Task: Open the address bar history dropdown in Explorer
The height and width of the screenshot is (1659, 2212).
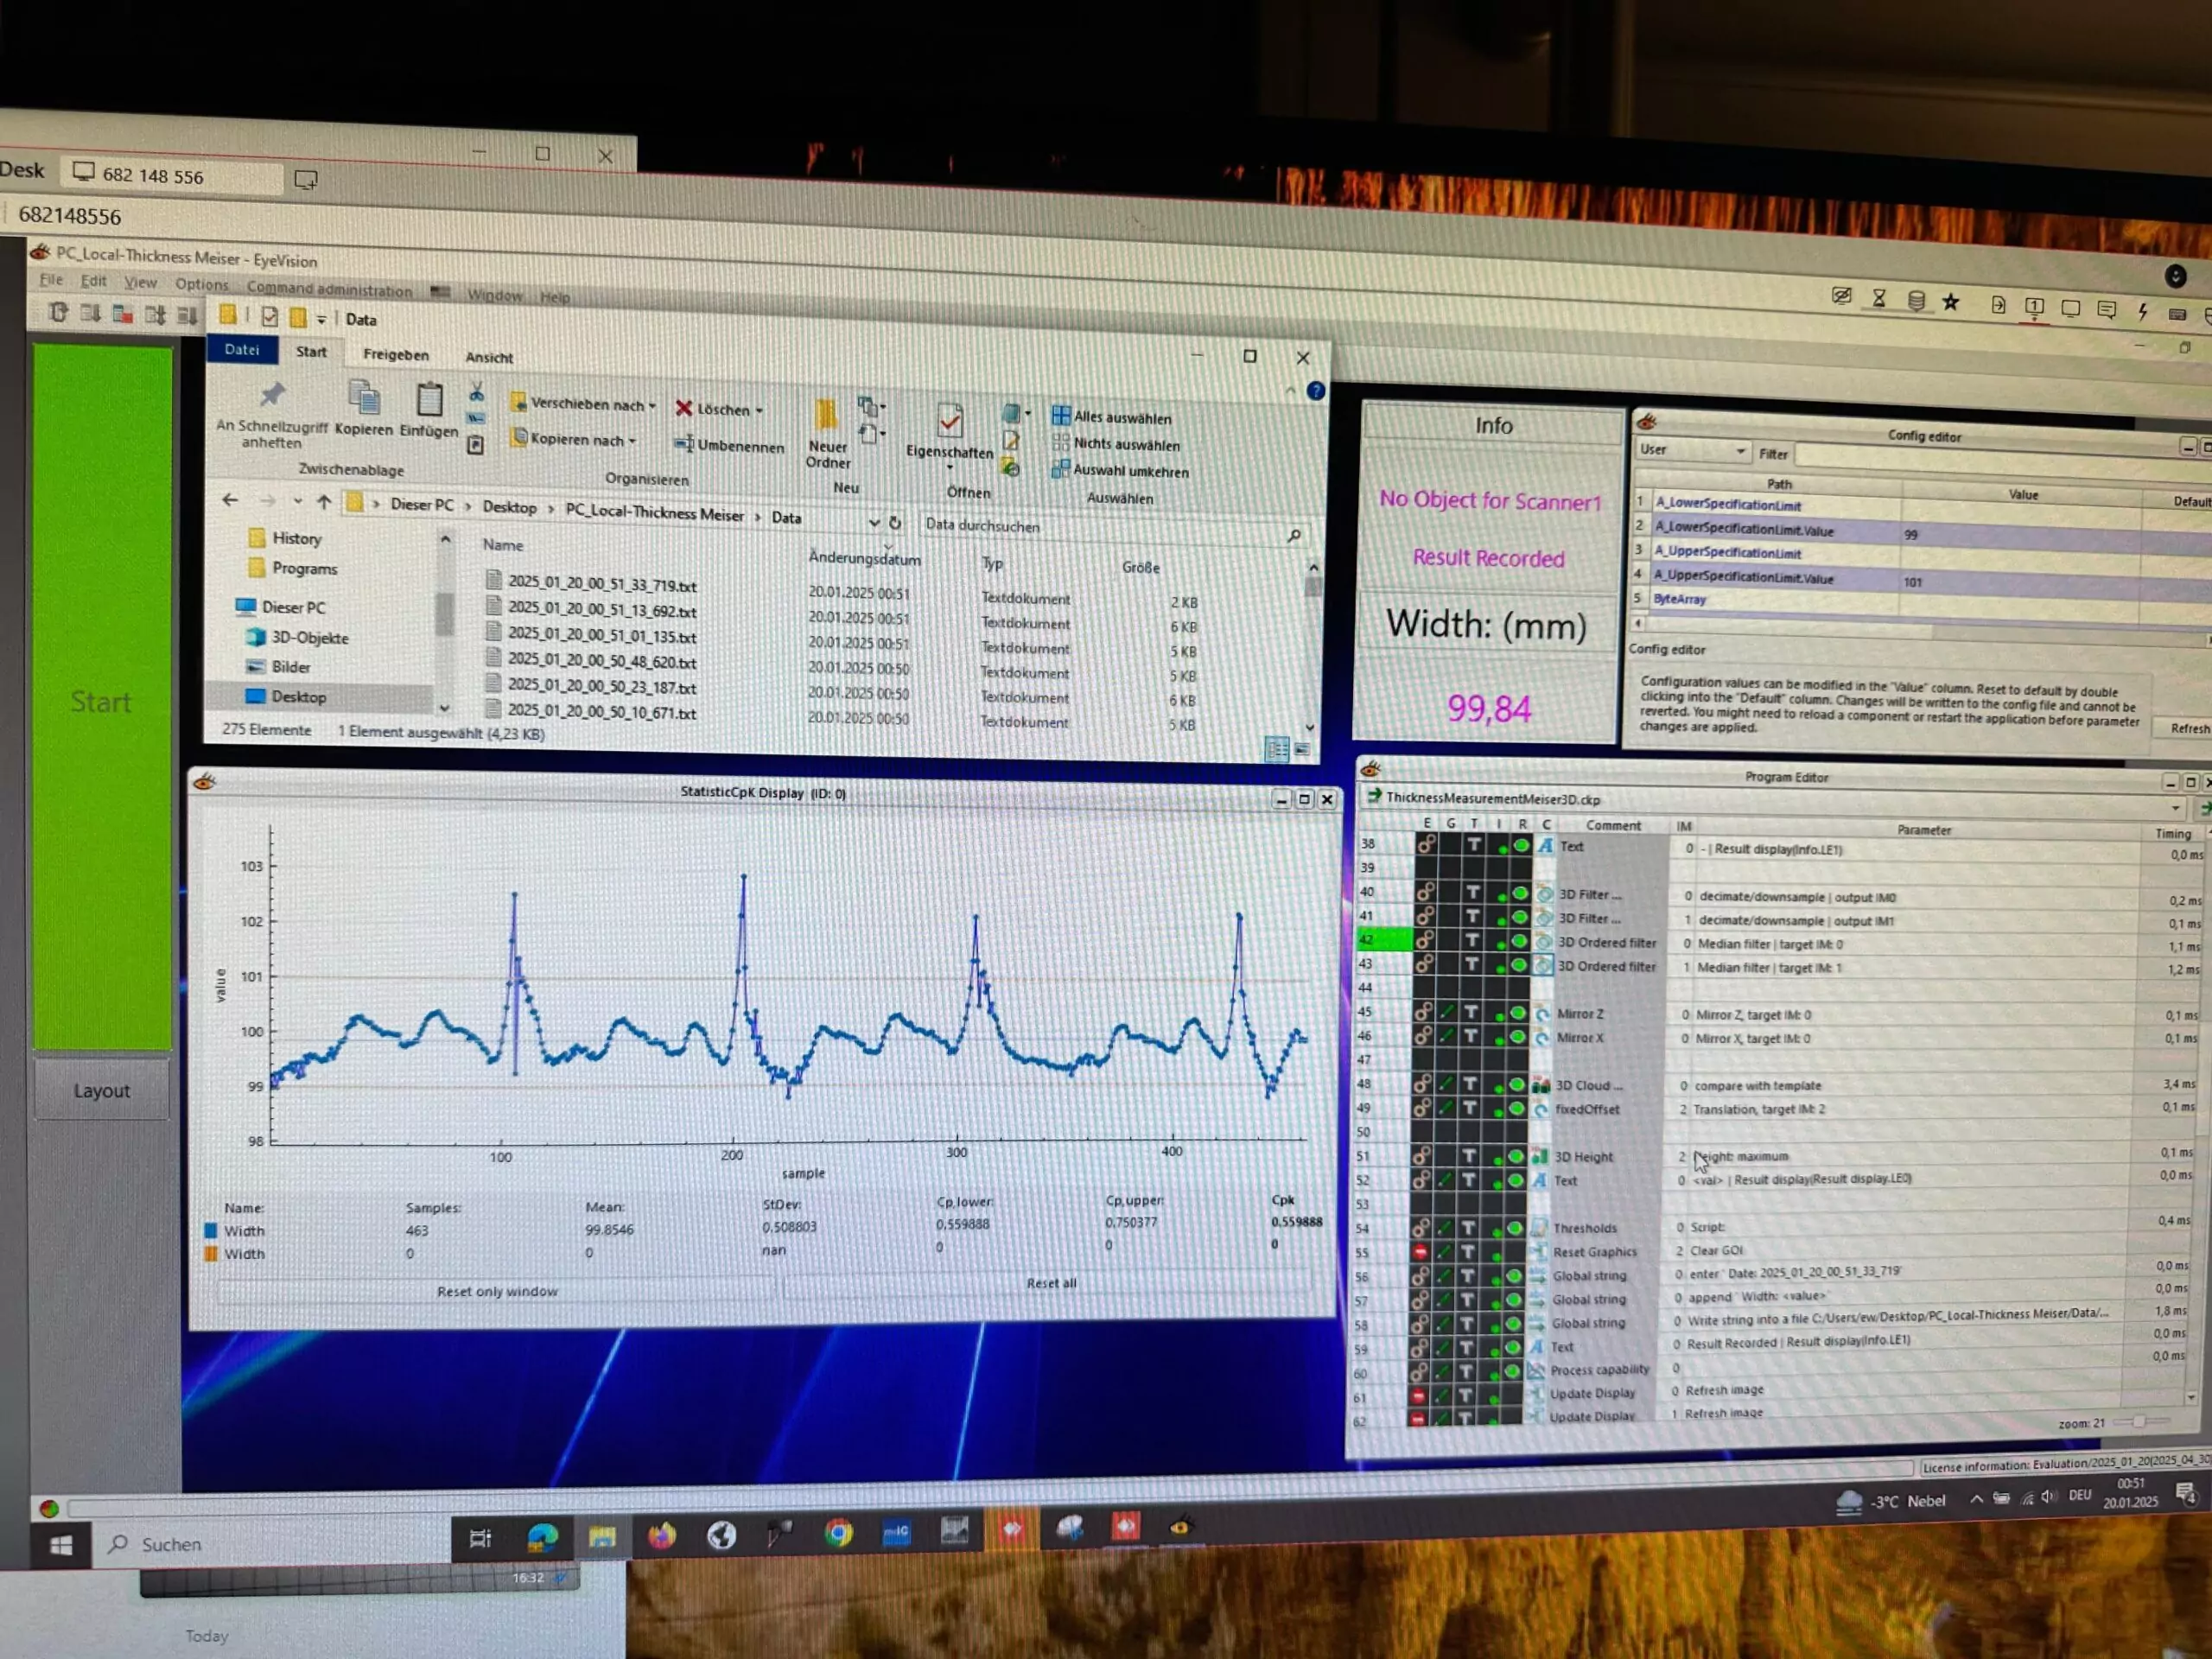Action: point(874,522)
